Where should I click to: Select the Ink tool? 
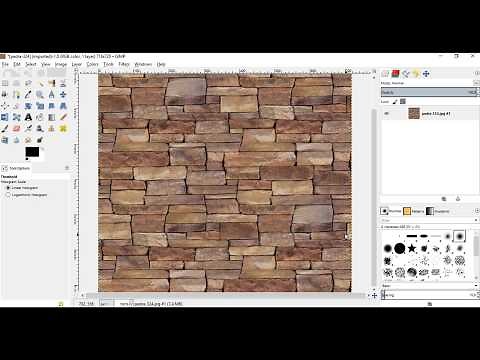(x=40, y=129)
